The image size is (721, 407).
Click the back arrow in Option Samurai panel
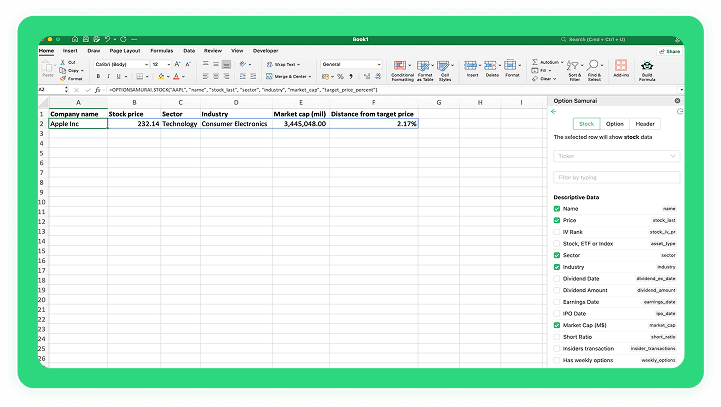pyautogui.click(x=554, y=111)
